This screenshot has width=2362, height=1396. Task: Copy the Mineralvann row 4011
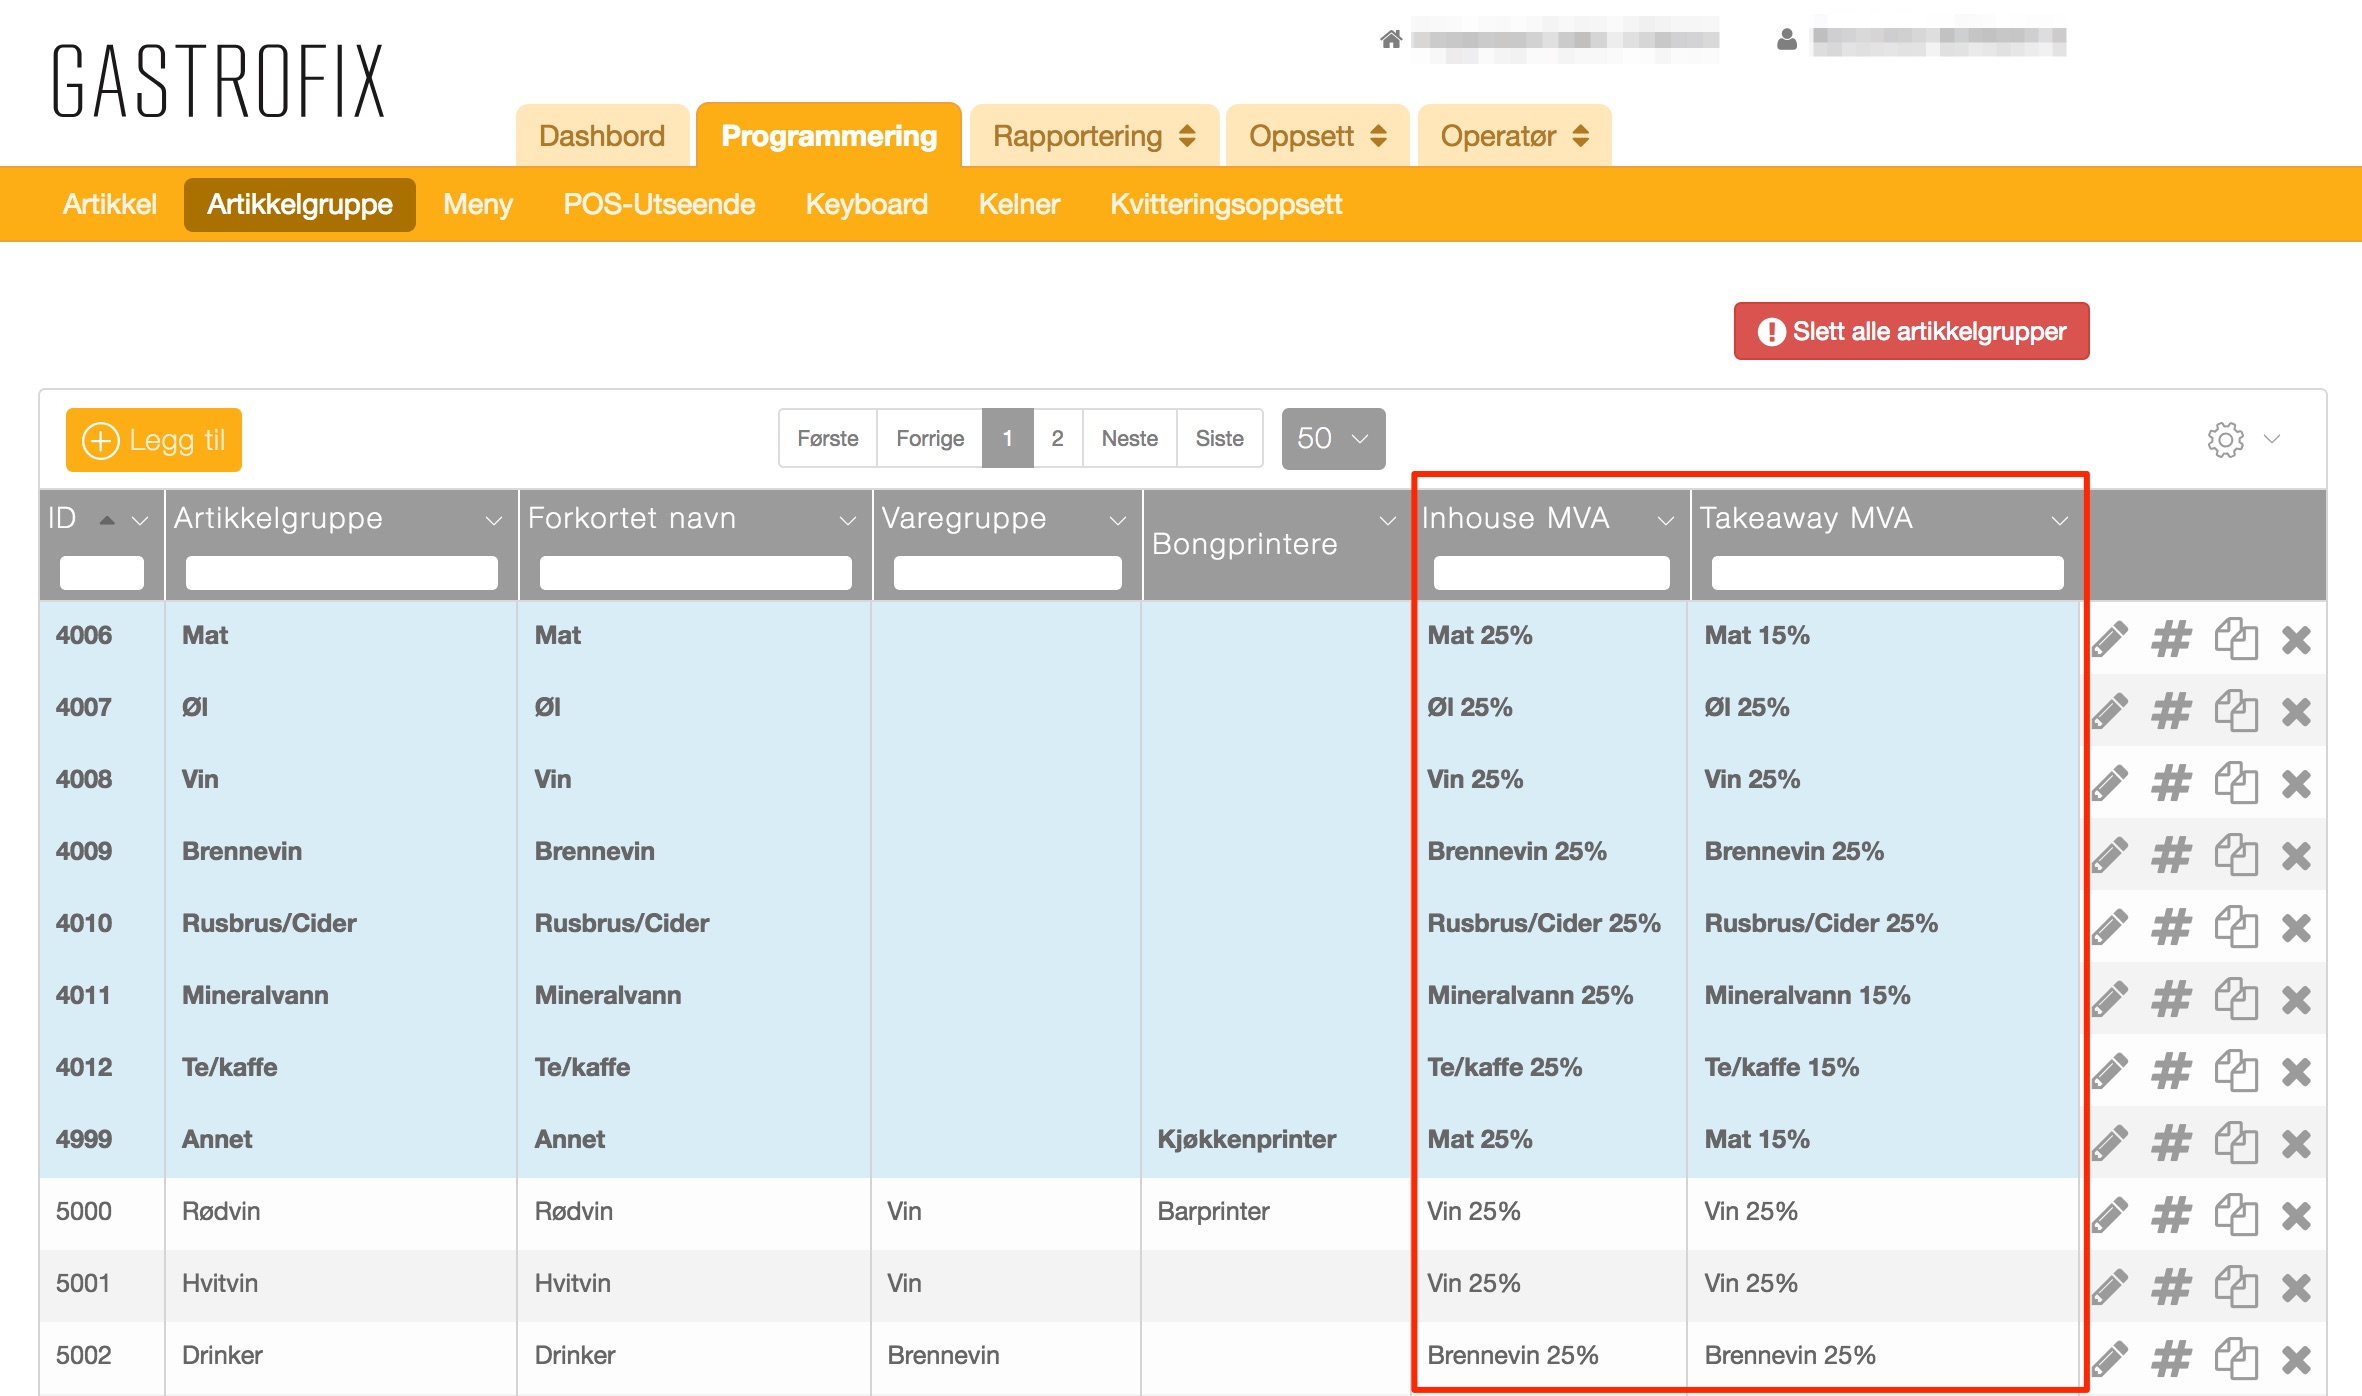(x=2236, y=999)
